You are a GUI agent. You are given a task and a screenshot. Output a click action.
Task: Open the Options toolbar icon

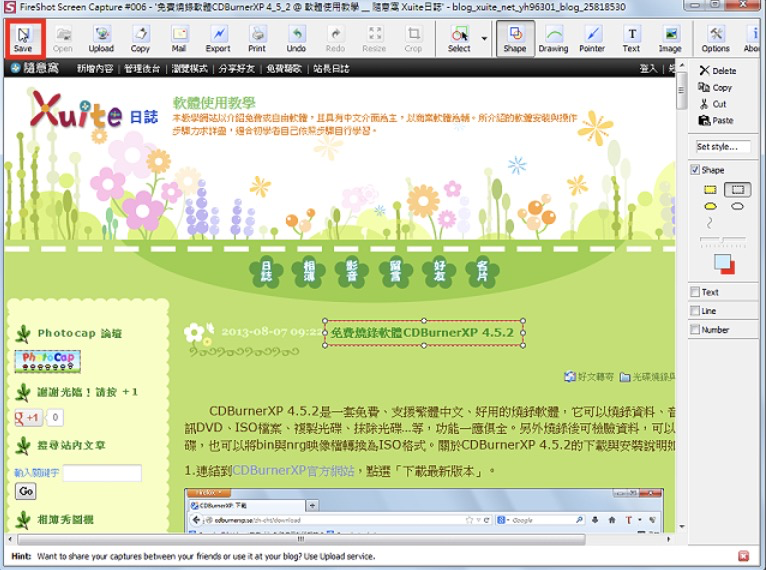point(716,39)
